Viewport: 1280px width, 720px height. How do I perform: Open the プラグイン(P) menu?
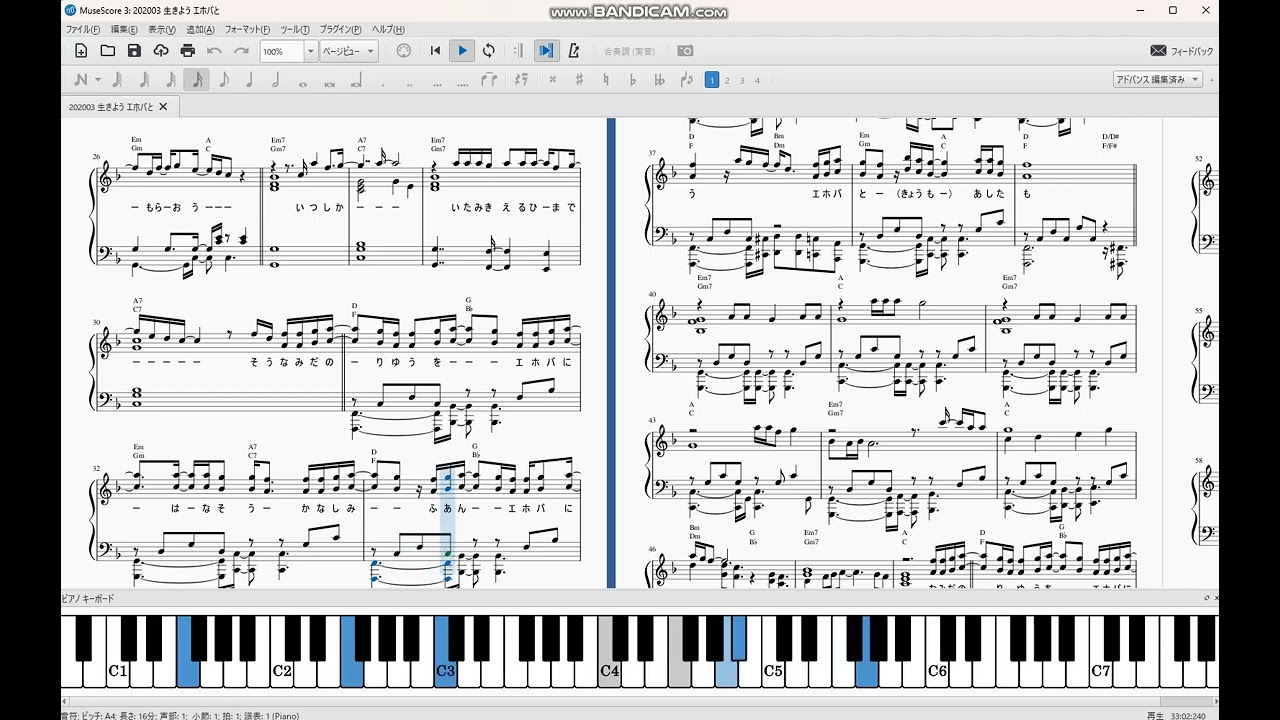coord(342,30)
